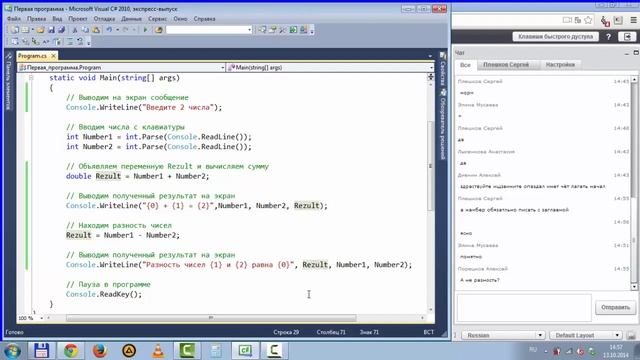Open the Toolbox side panel strip

9,82
